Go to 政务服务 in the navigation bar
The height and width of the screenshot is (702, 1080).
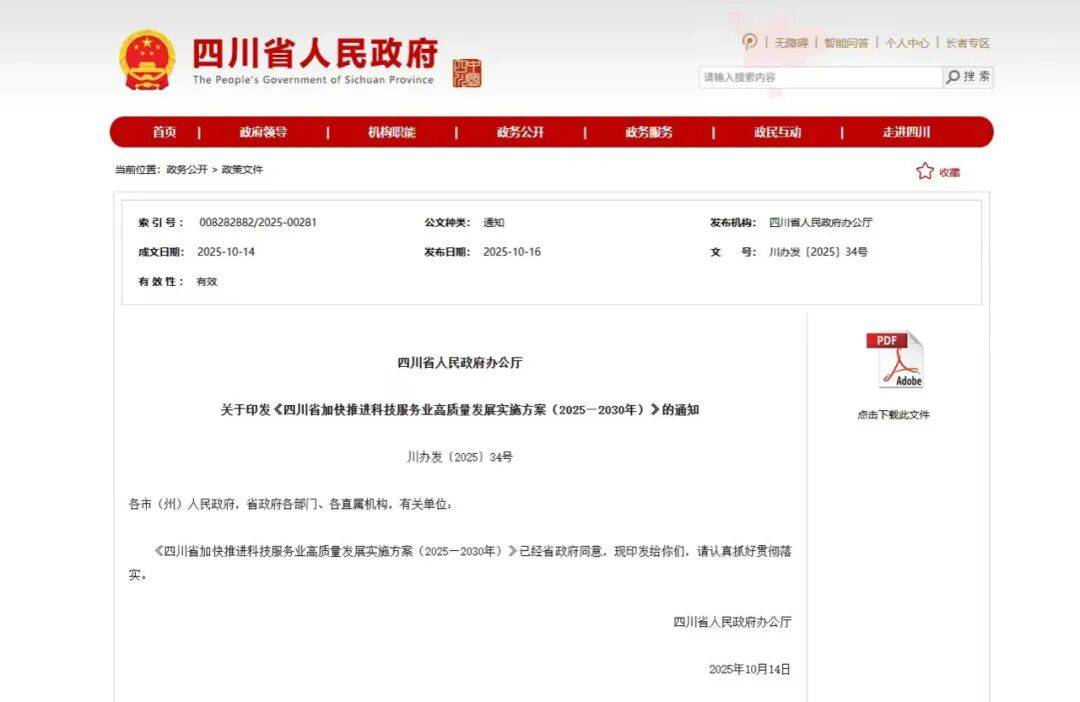[x=649, y=132]
